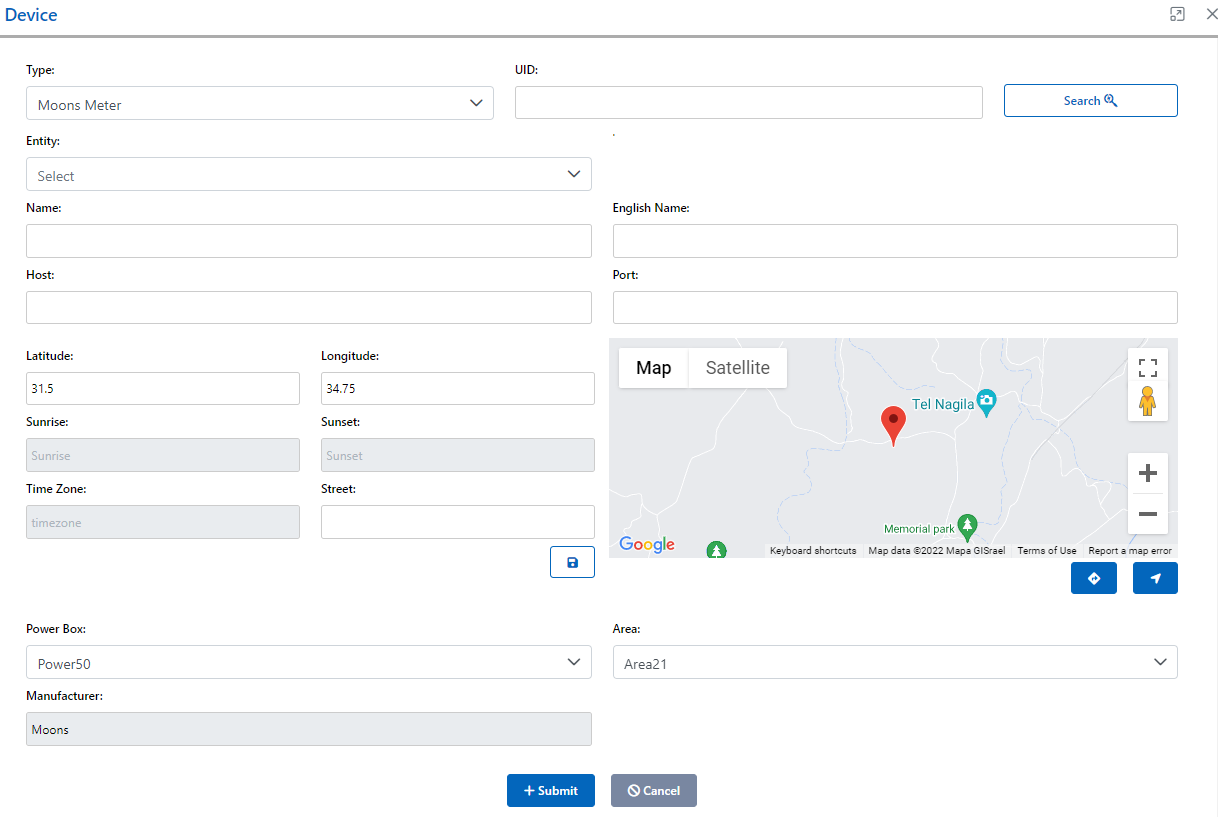This screenshot has height=817, width=1218.
Task: Open the Entity select dropdown
Action: pos(308,174)
